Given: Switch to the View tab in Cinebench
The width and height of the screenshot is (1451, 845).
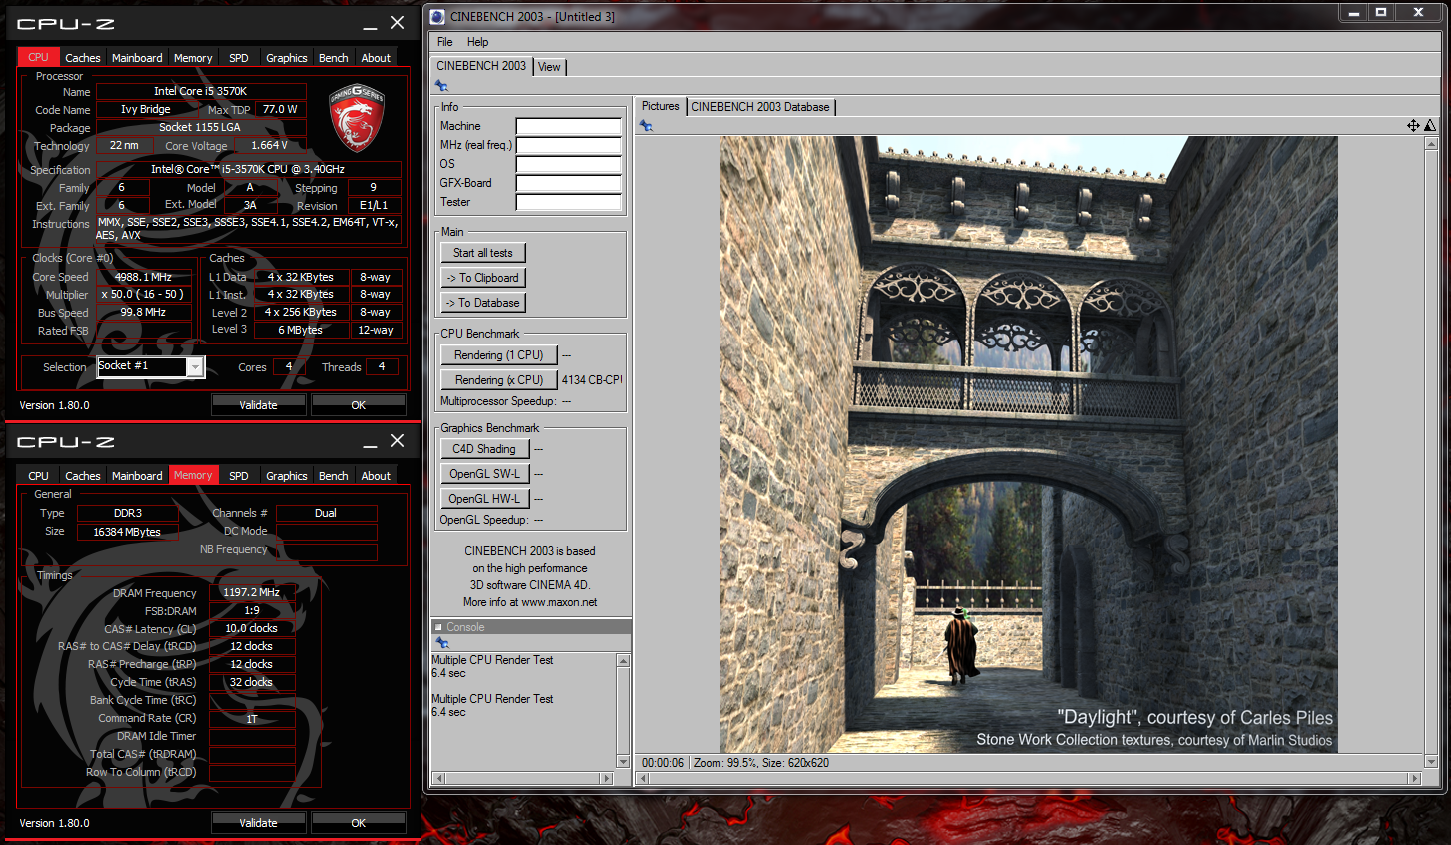Looking at the screenshot, I should pos(549,67).
